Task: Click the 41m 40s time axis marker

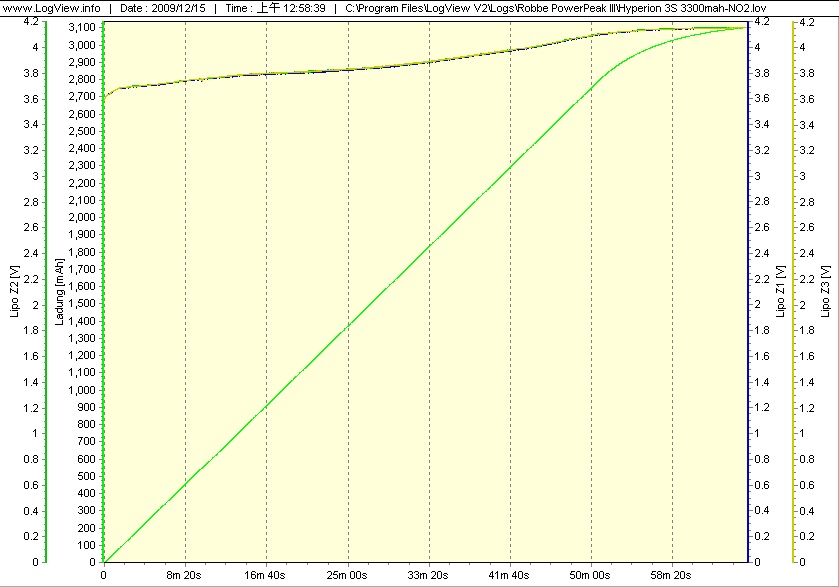Action: click(x=509, y=576)
